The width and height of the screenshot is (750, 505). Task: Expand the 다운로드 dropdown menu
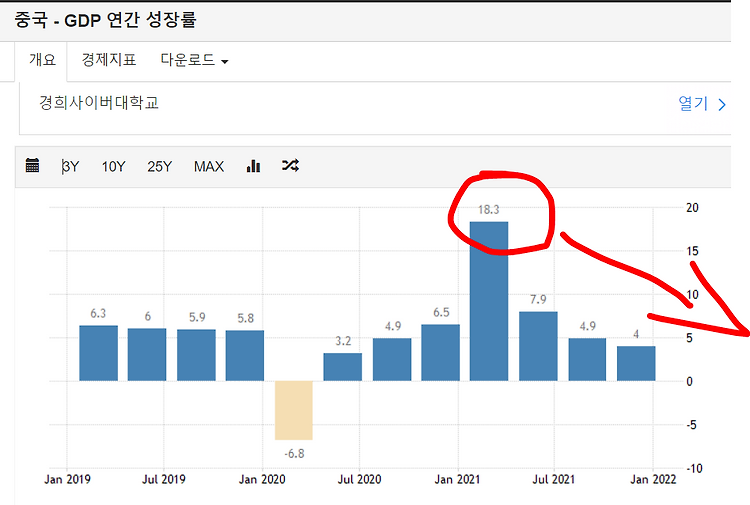194,60
